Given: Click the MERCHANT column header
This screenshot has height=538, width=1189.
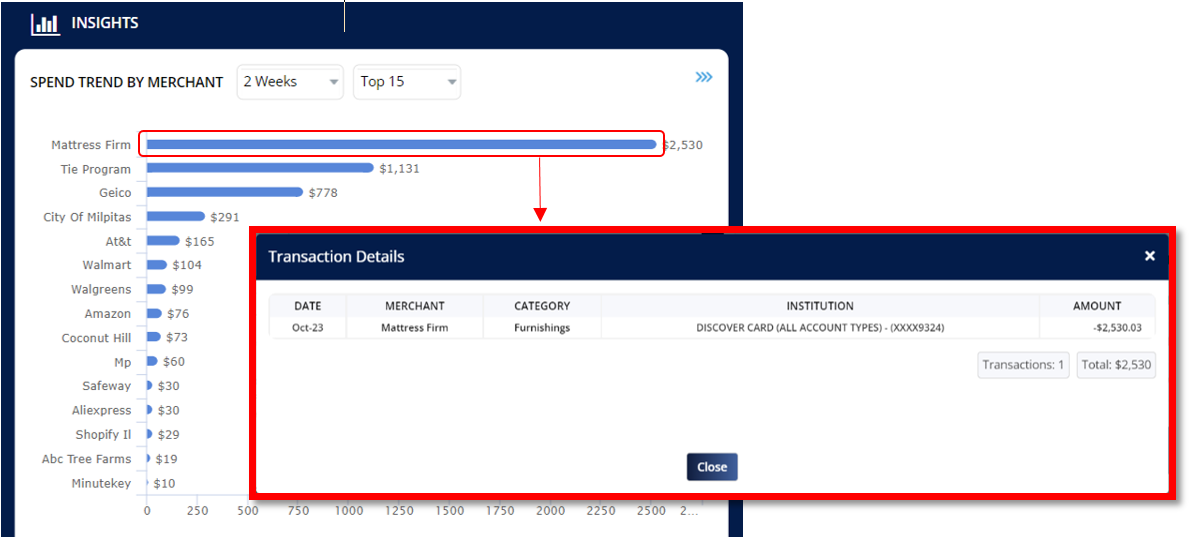Looking at the screenshot, I should (415, 306).
